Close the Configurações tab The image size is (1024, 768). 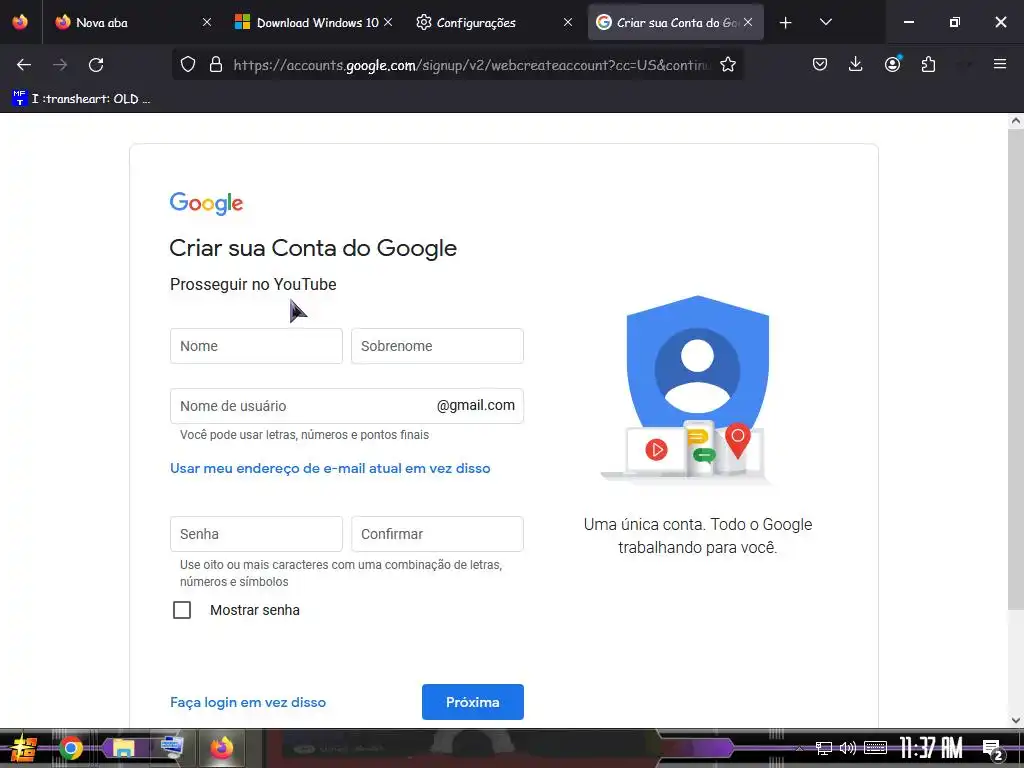coord(568,22)
